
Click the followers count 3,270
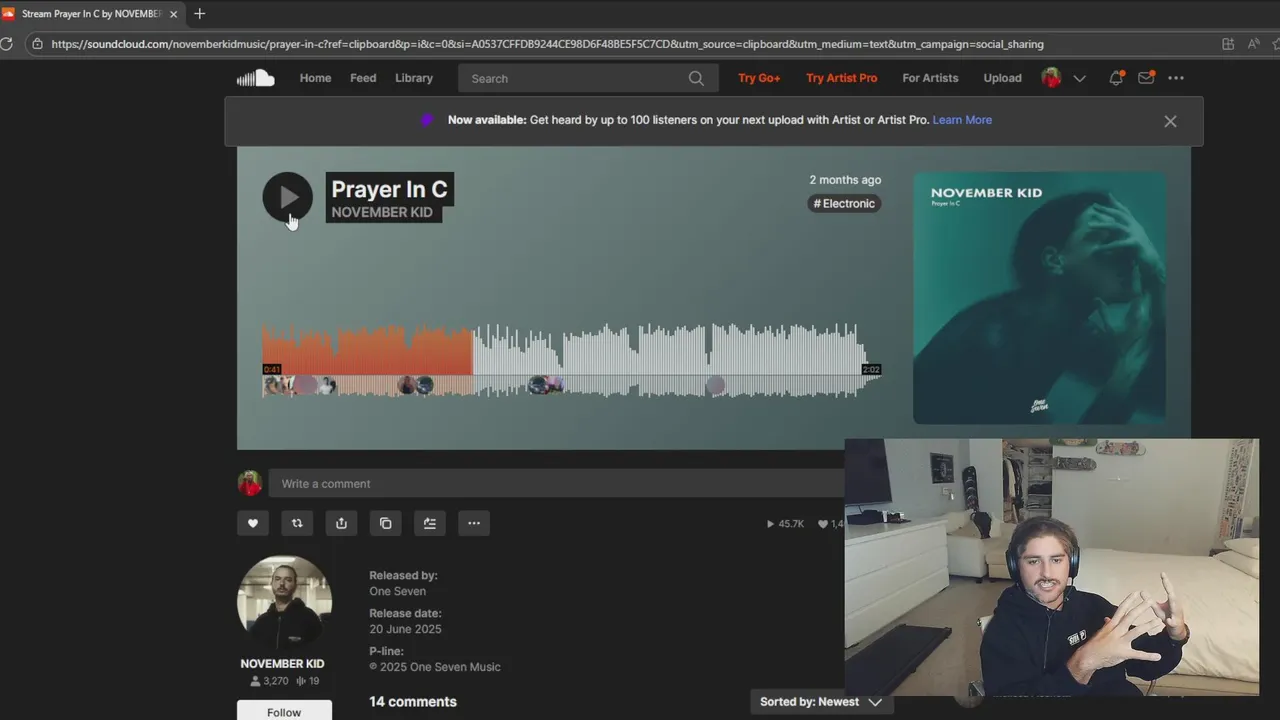coord(269,681)
